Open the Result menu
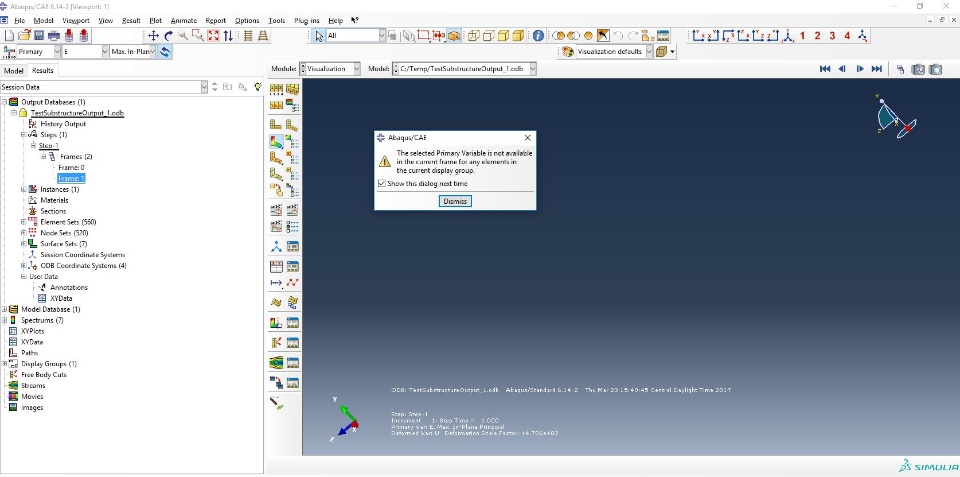The width and height of the screenshot is (960, 477). point(131,20)
